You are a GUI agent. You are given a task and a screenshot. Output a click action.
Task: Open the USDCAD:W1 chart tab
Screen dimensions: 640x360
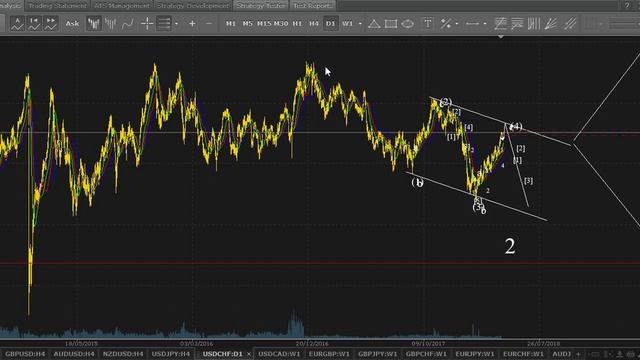tap(279, 354)
